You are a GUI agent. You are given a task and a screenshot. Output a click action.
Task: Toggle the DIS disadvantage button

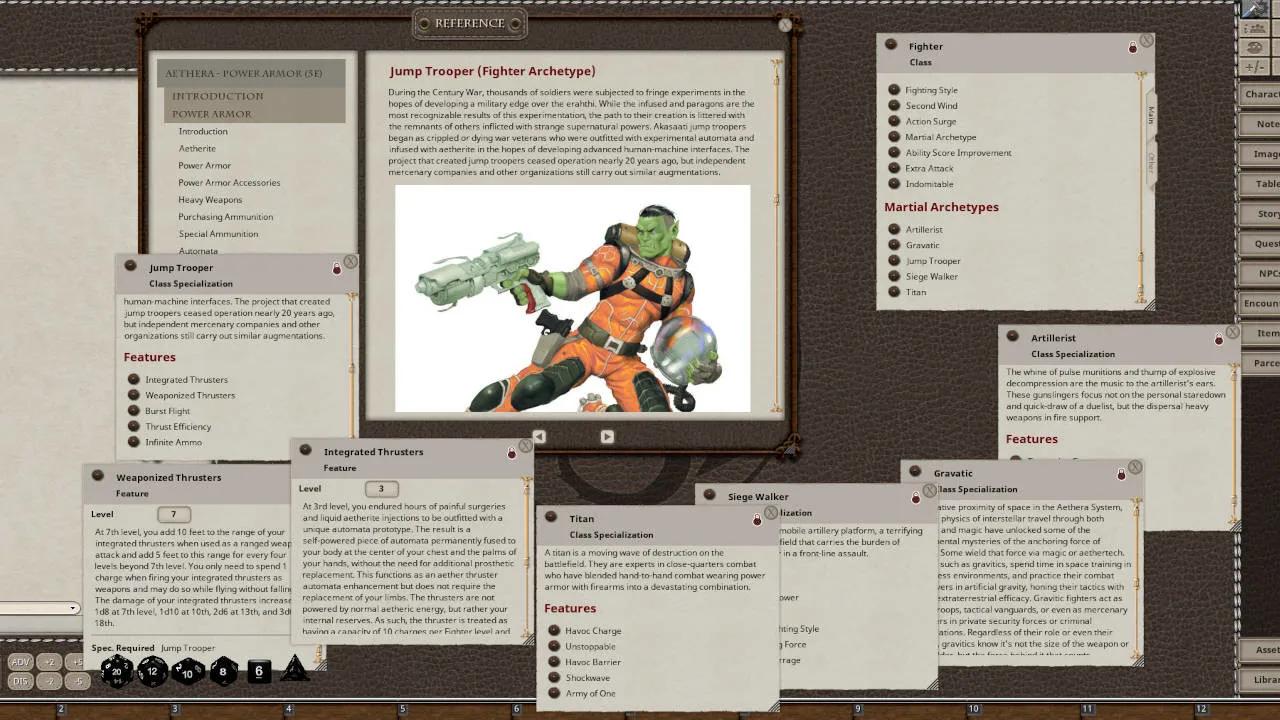pyautogui.click(x=20, y=681)
